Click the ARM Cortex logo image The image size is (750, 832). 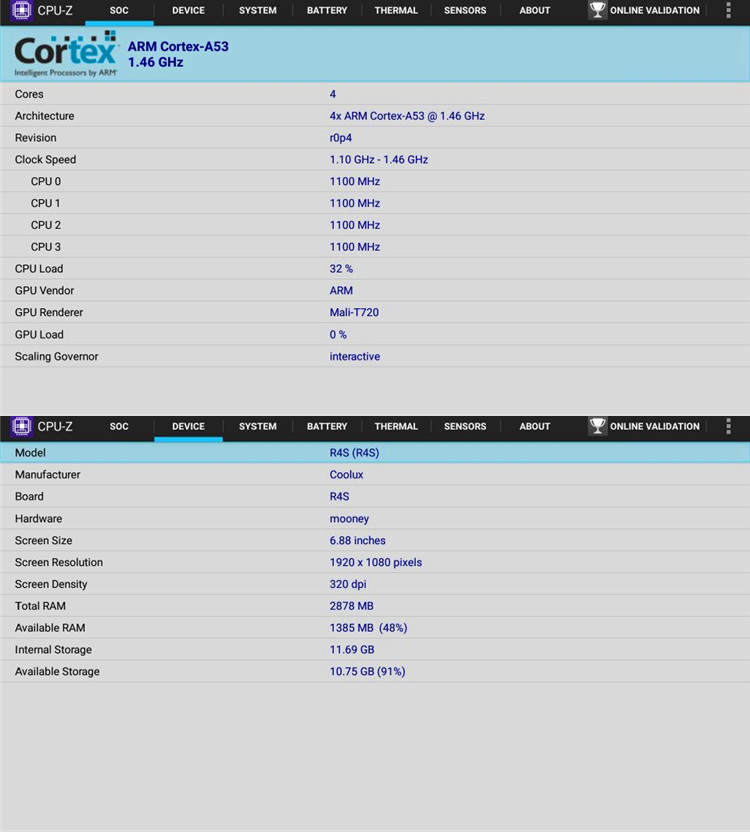[66, 54]
